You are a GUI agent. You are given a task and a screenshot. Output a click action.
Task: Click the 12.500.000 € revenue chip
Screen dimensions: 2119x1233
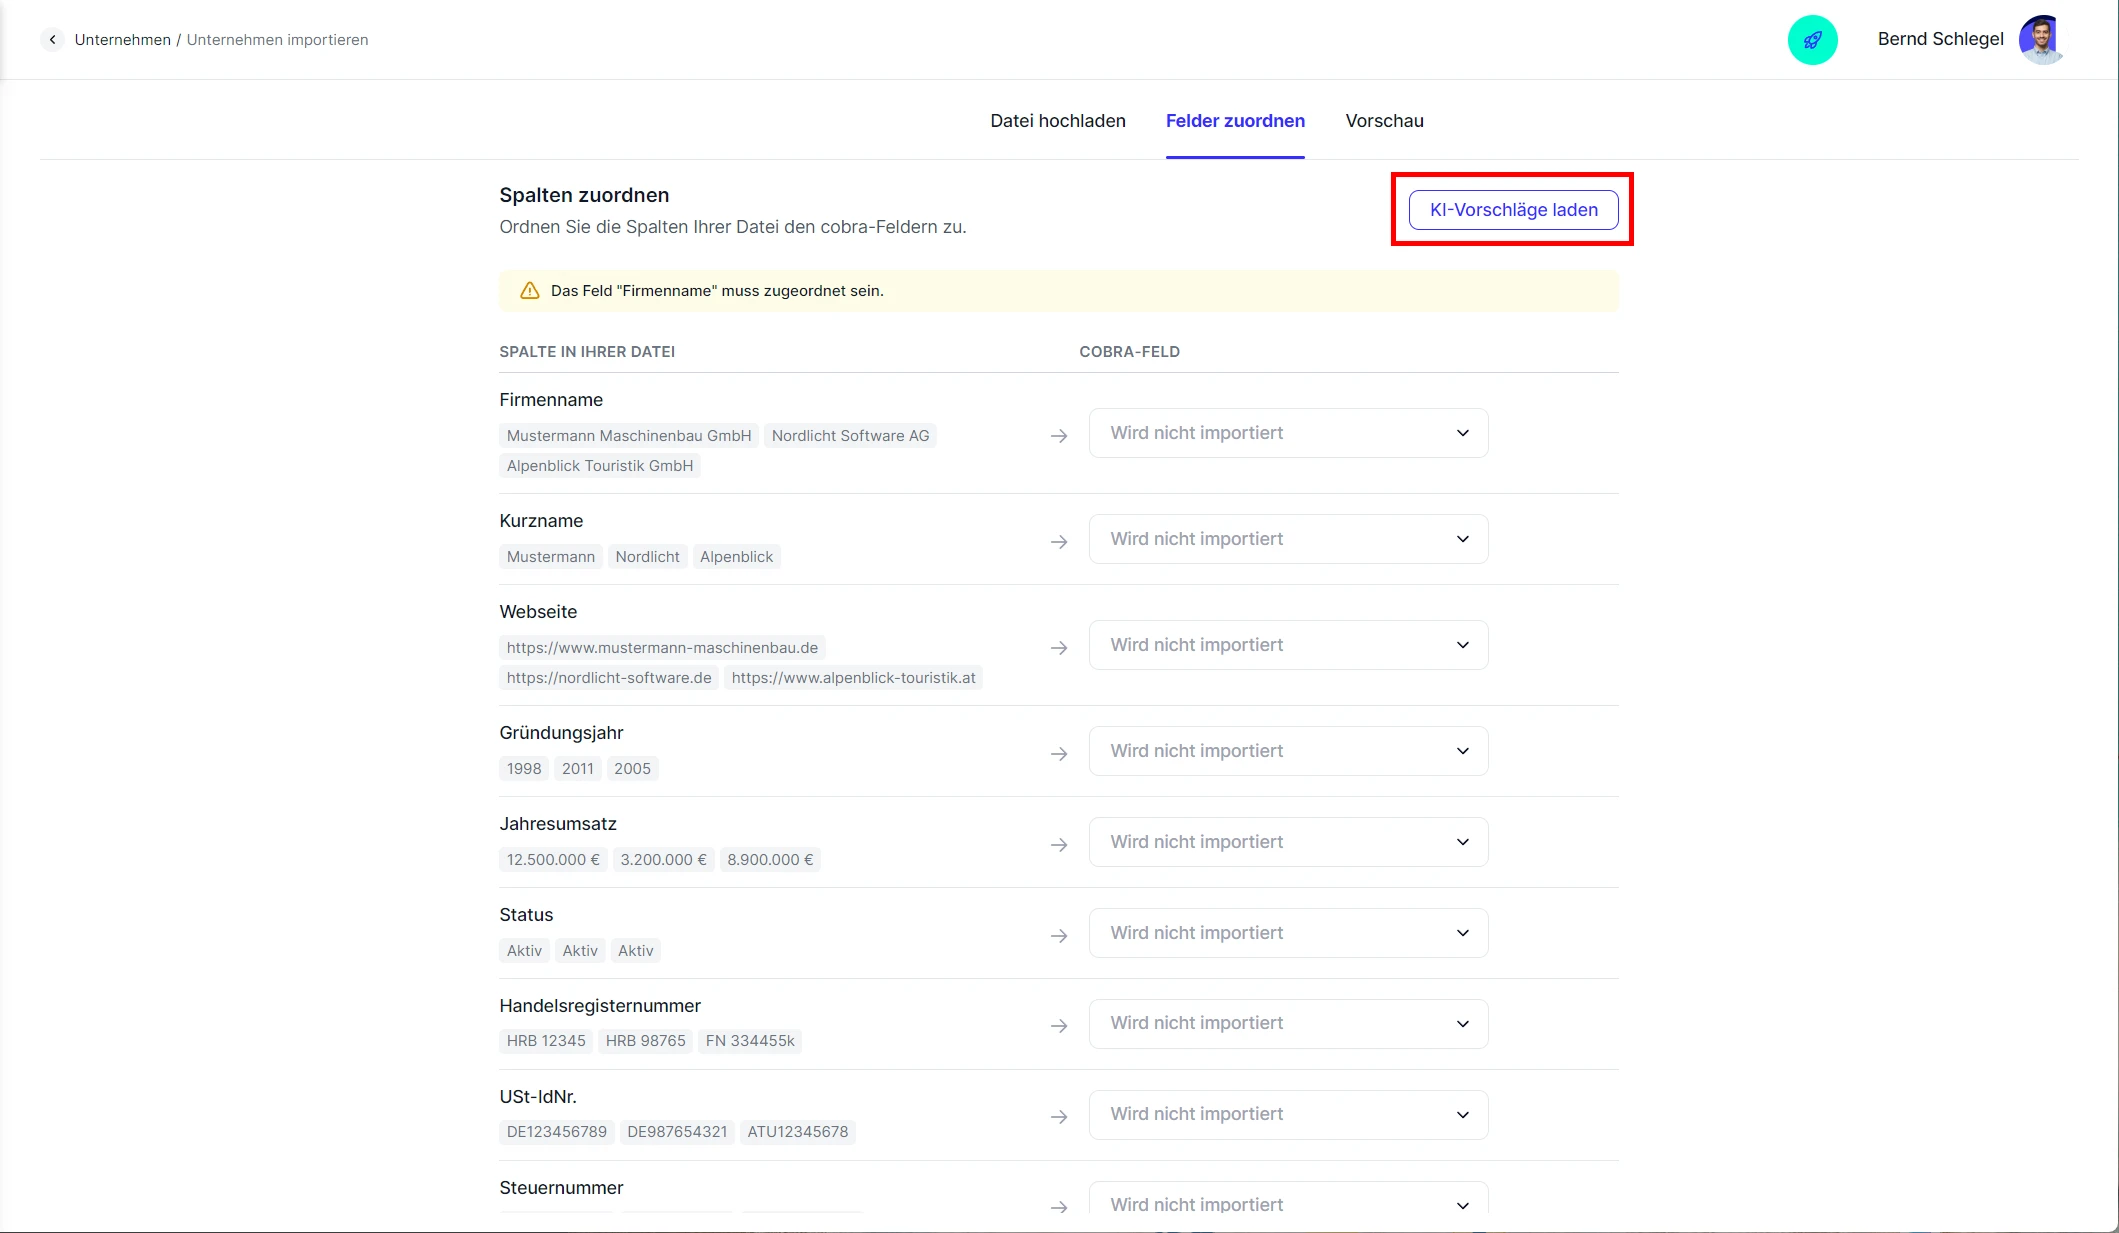point(553,860)
